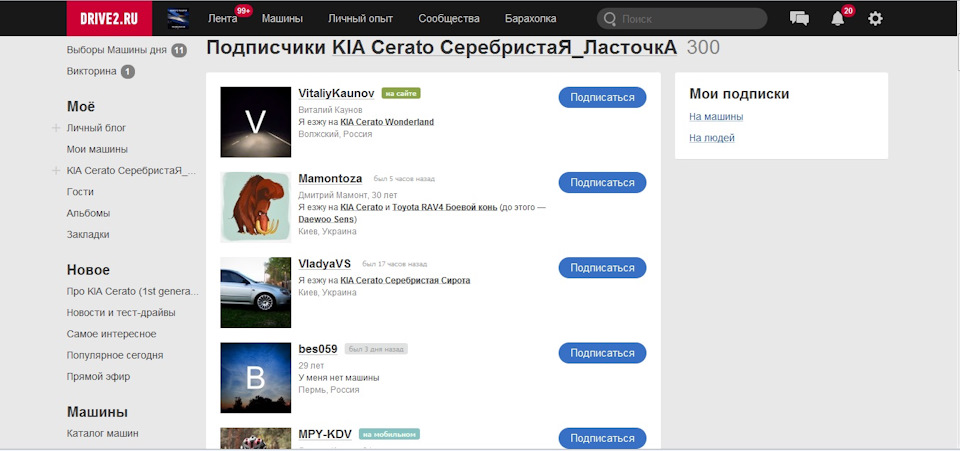
Task: Open На машины subscriptions link
Action: (x=716, y=116)
